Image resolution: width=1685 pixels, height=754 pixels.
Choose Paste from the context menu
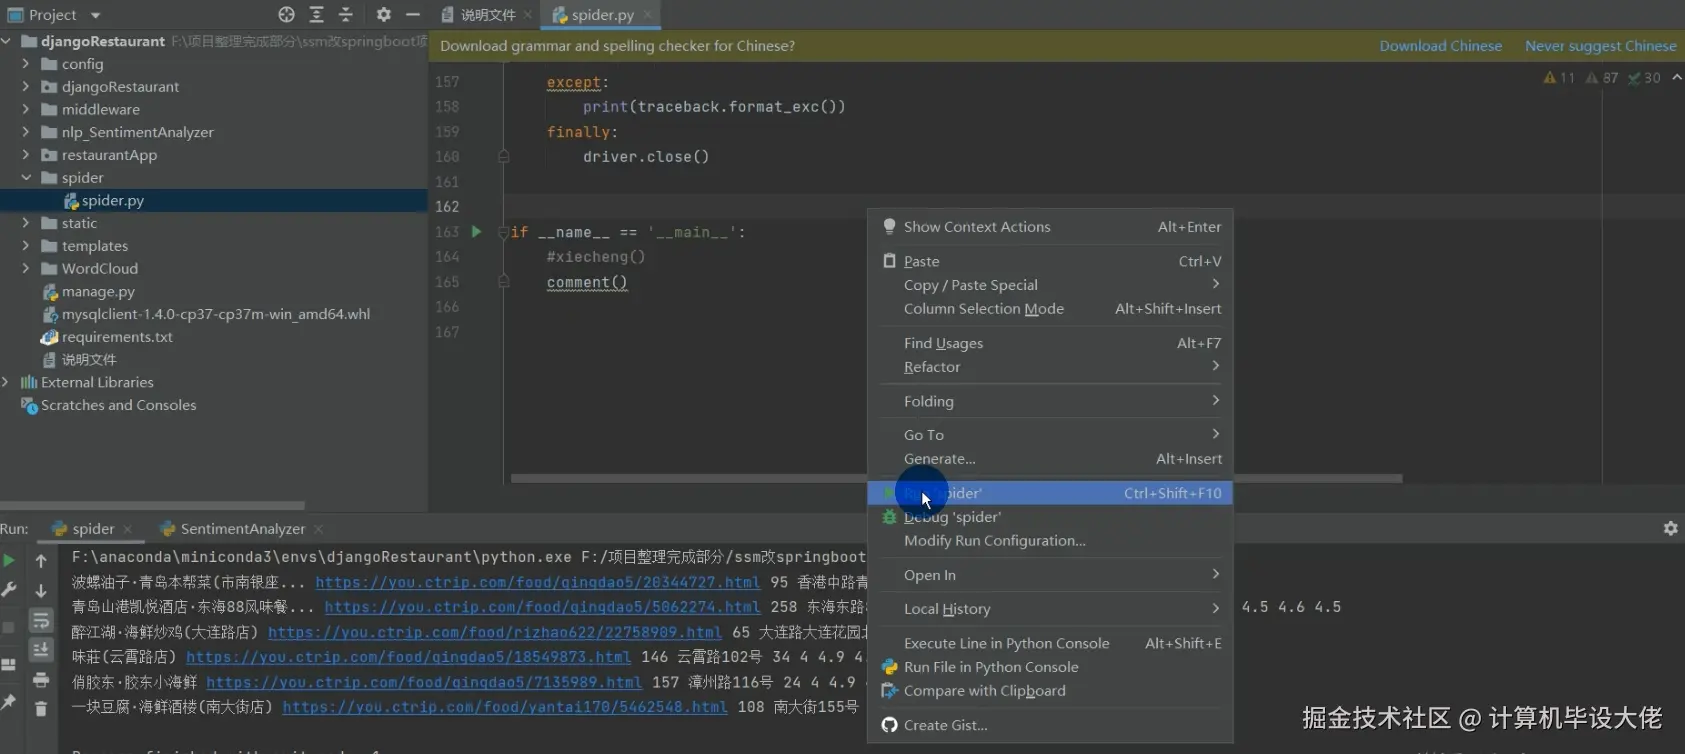point(1050,261)
